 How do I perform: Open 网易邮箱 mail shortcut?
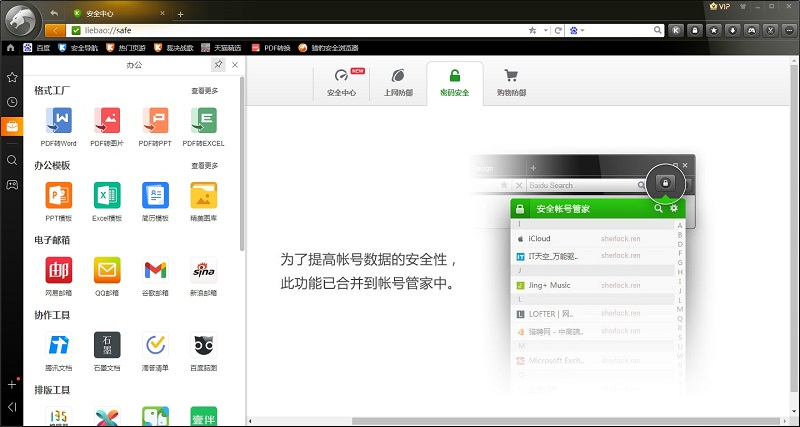pos(58,276)
